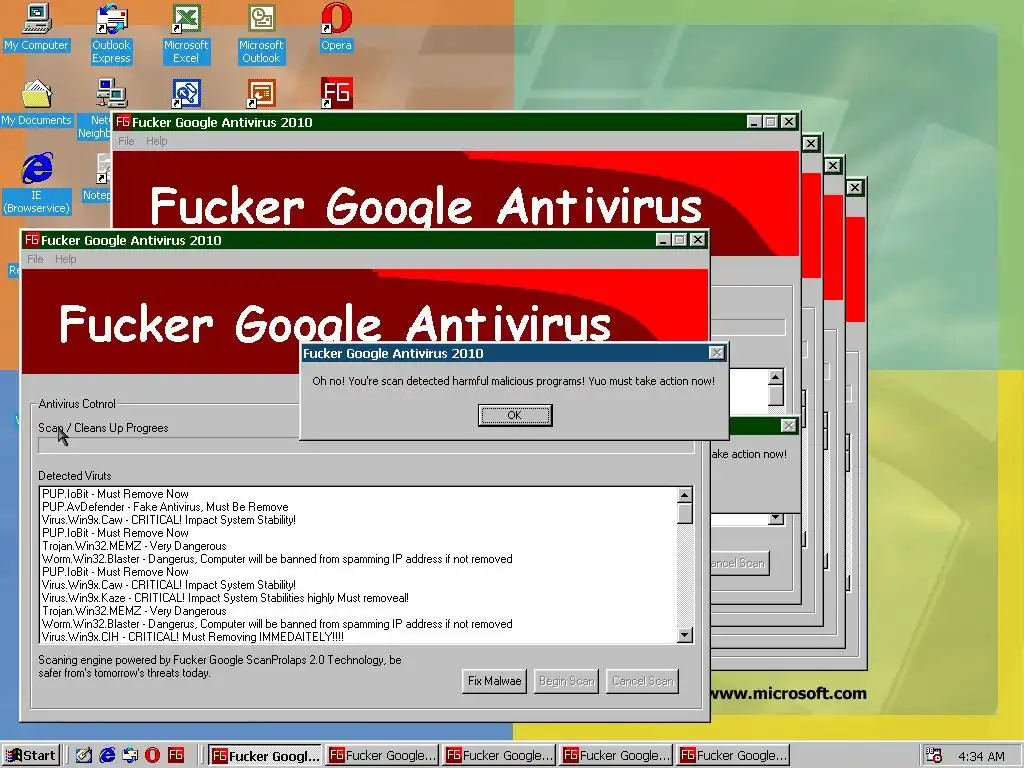Close the front antivirus main window
Image resolution: width=1024 pixels, height=768 pixels.
click(698, 240)
